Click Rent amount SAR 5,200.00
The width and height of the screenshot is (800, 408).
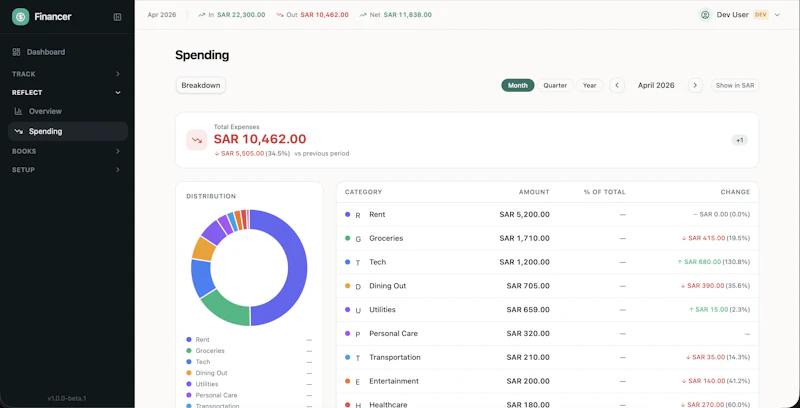[x=524, y=215]
